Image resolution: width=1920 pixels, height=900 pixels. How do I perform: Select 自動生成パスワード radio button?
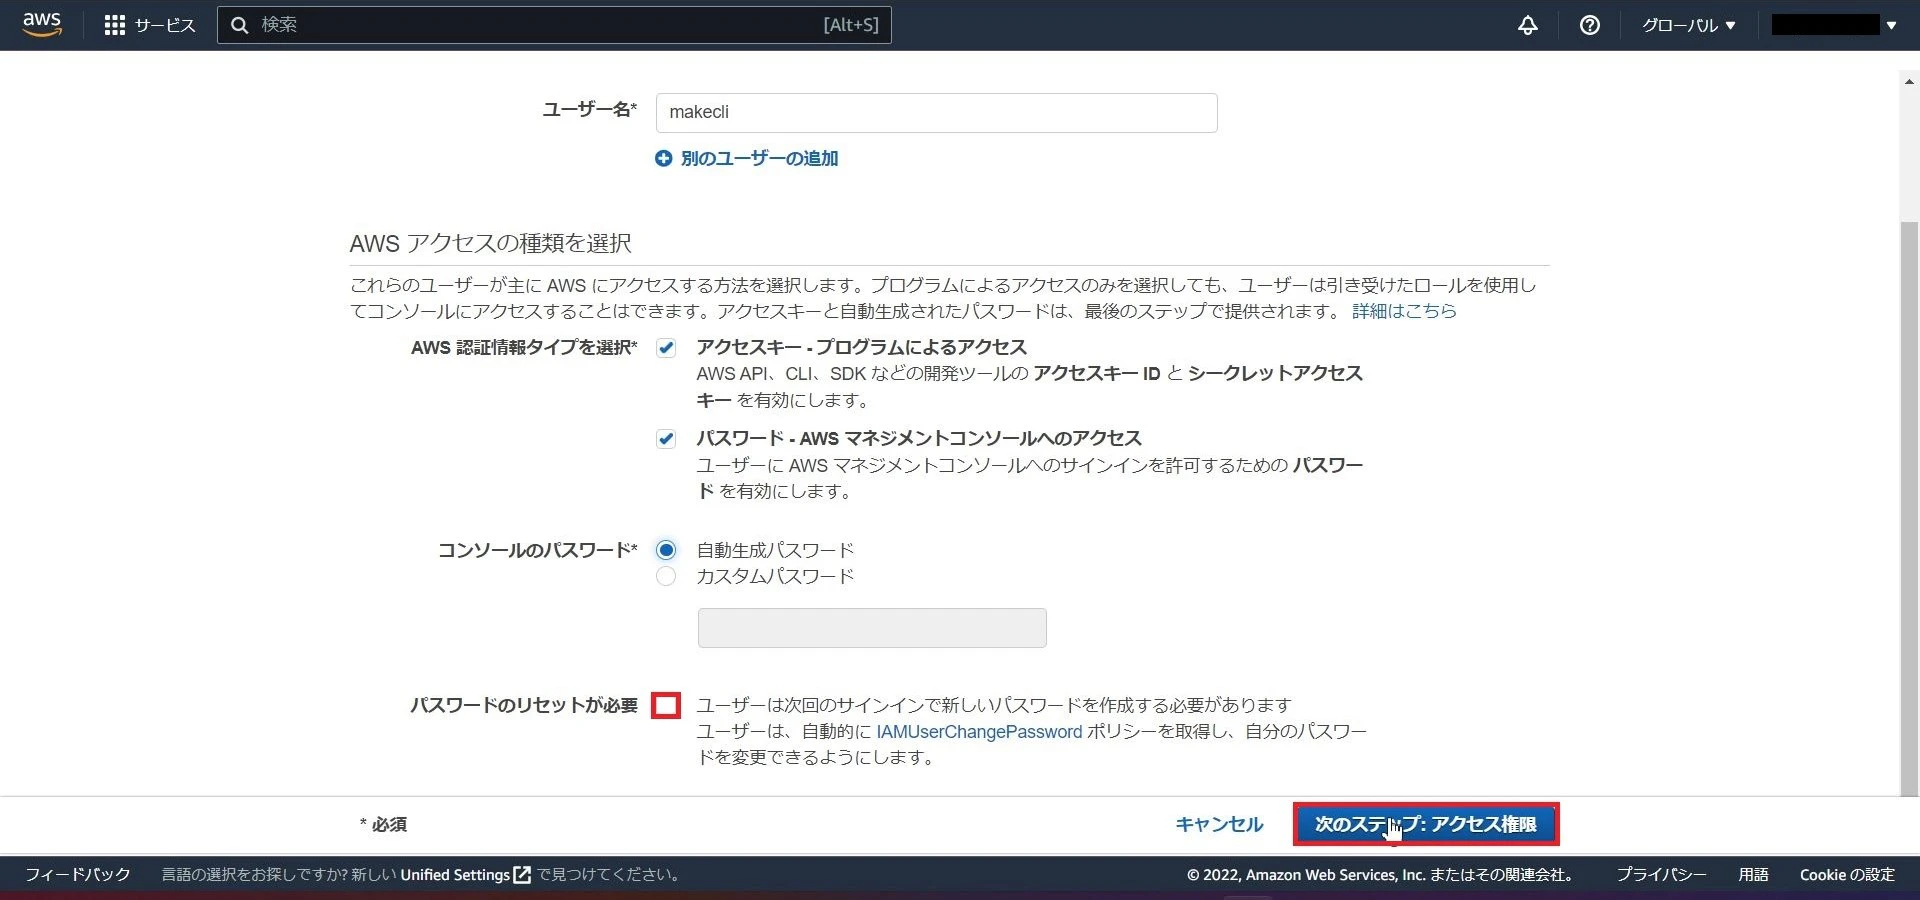tap(666, 550)
